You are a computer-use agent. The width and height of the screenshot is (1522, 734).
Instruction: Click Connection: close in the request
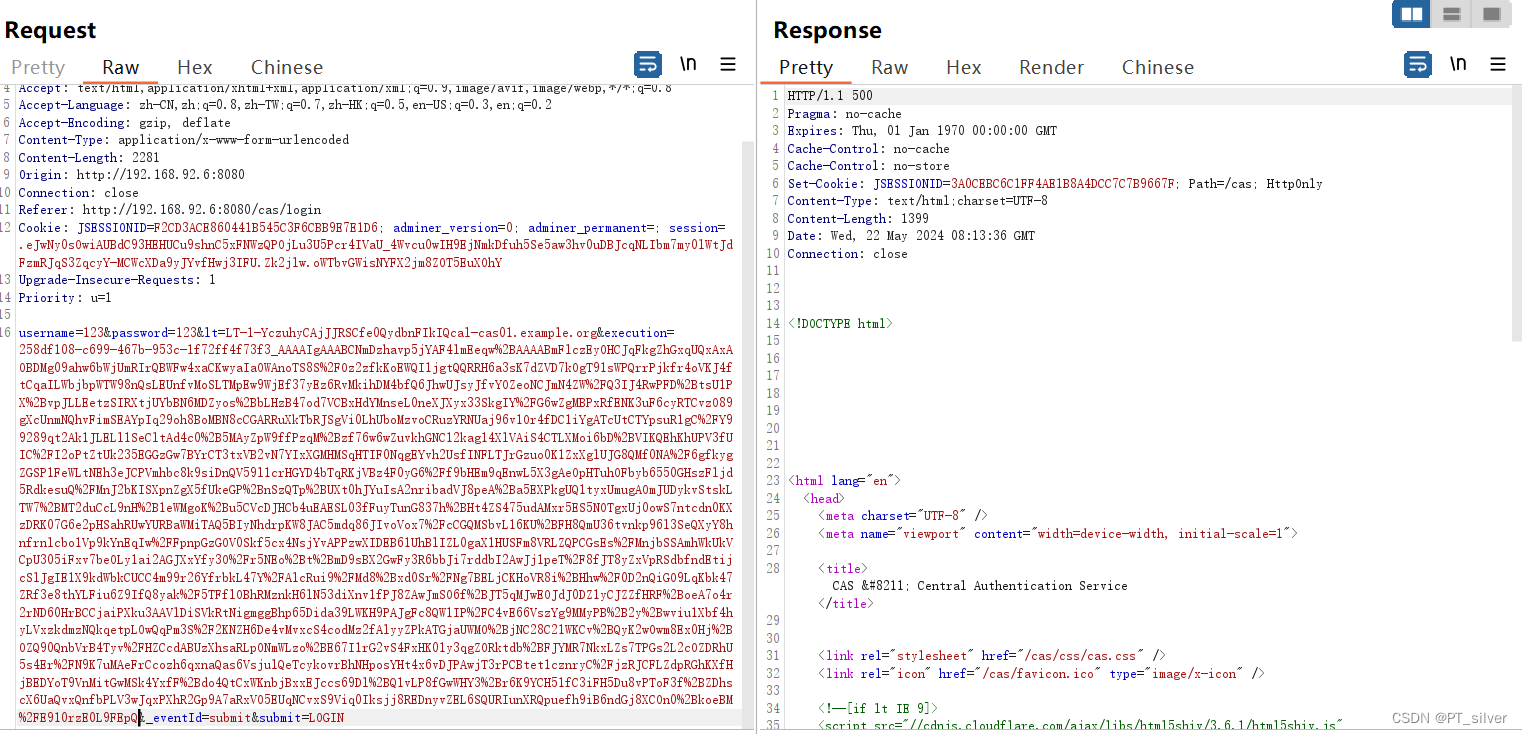(x=78, y=192)
